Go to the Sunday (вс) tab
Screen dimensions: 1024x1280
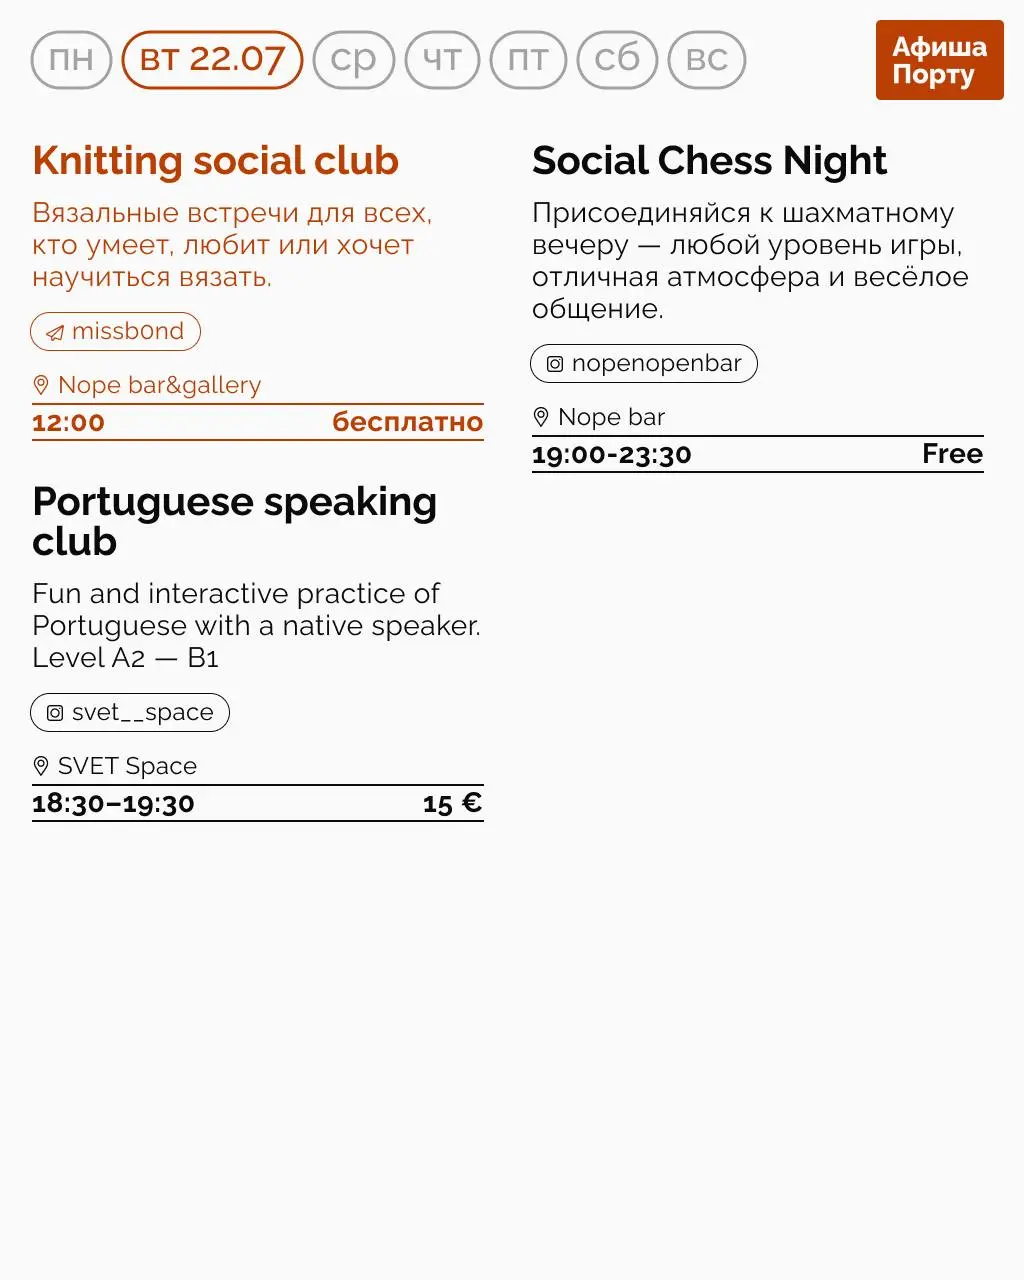[x=706, y=60]
